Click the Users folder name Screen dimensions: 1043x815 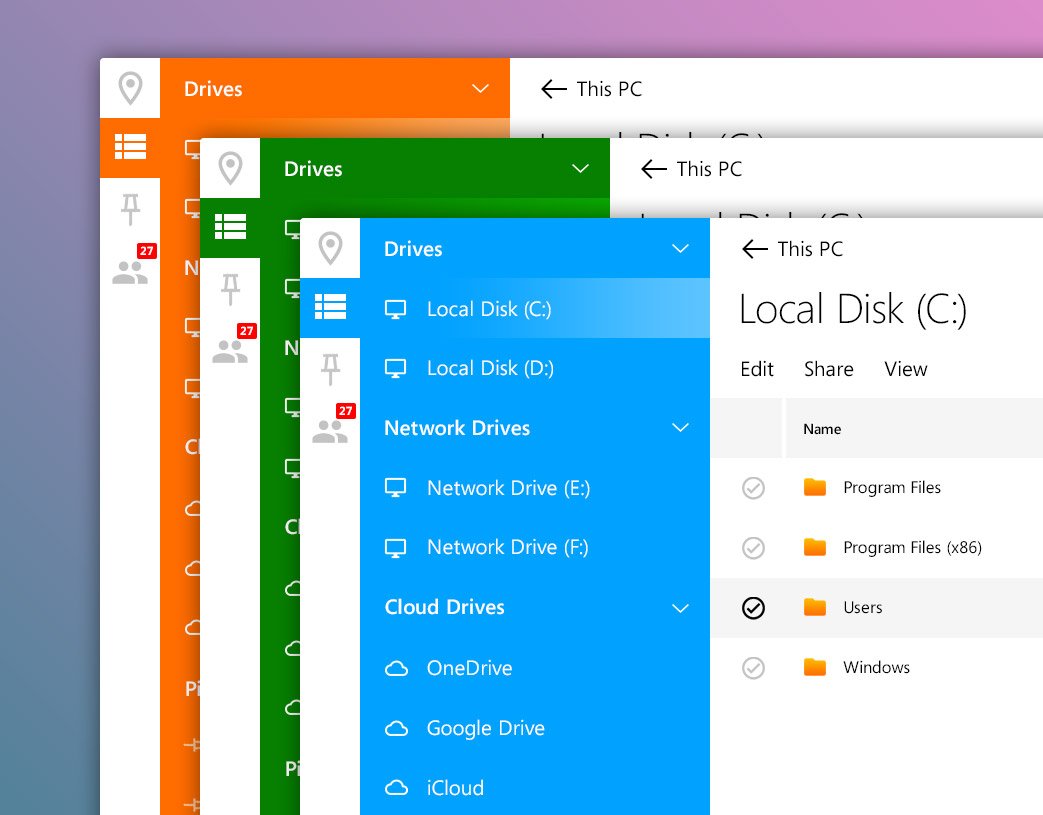tap(863, 607)
